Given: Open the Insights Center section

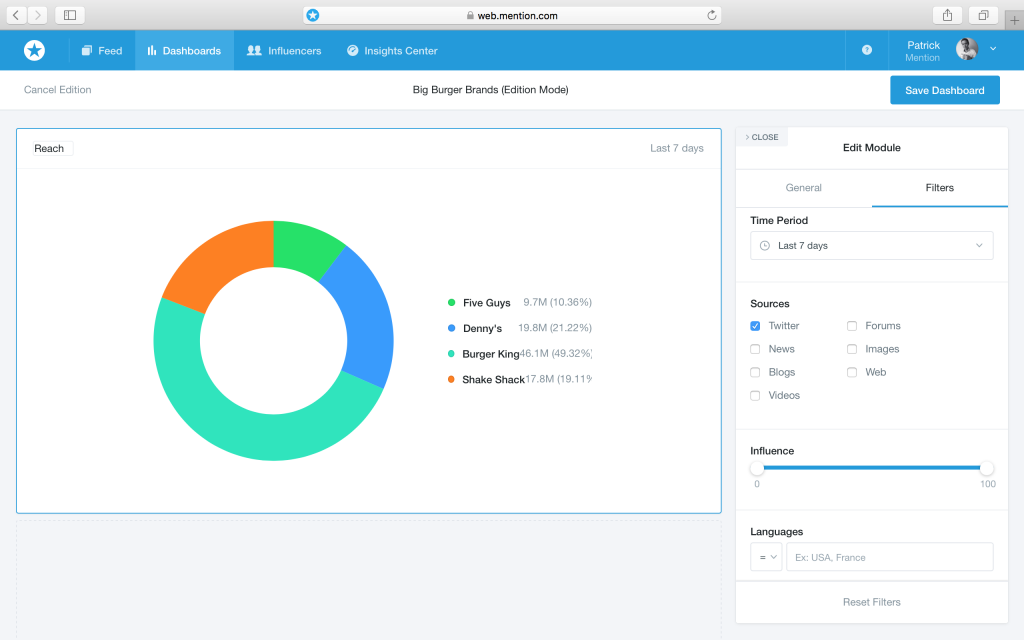Looking at the screenshot, I should pos(392,50).
